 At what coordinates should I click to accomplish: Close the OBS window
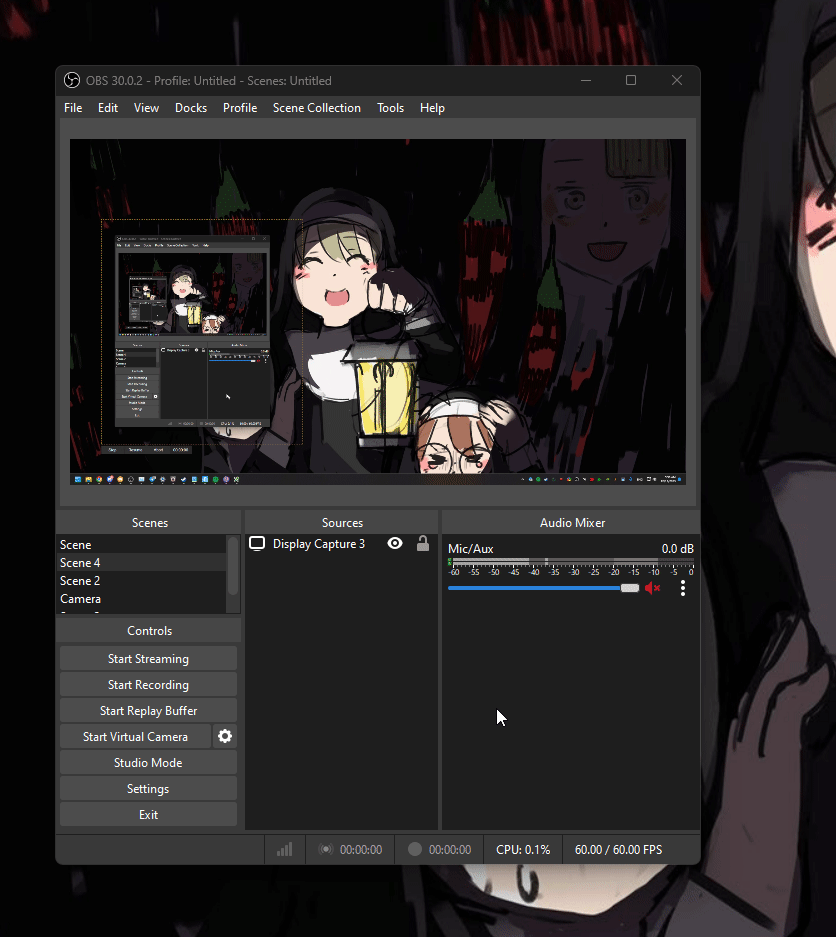tap(676, 80)
